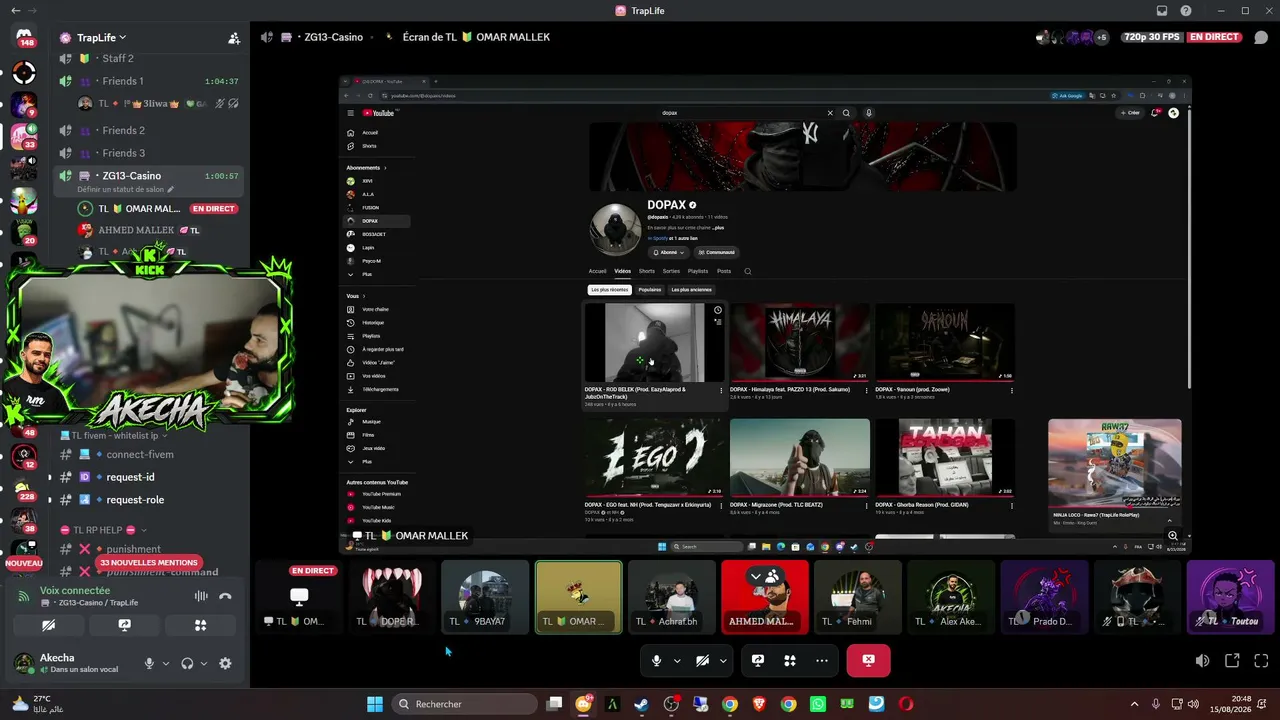The image size is (1280, 720).
Task: Enter full screen mode icon
Action: pyautogui.click(x=1261, y=660)
